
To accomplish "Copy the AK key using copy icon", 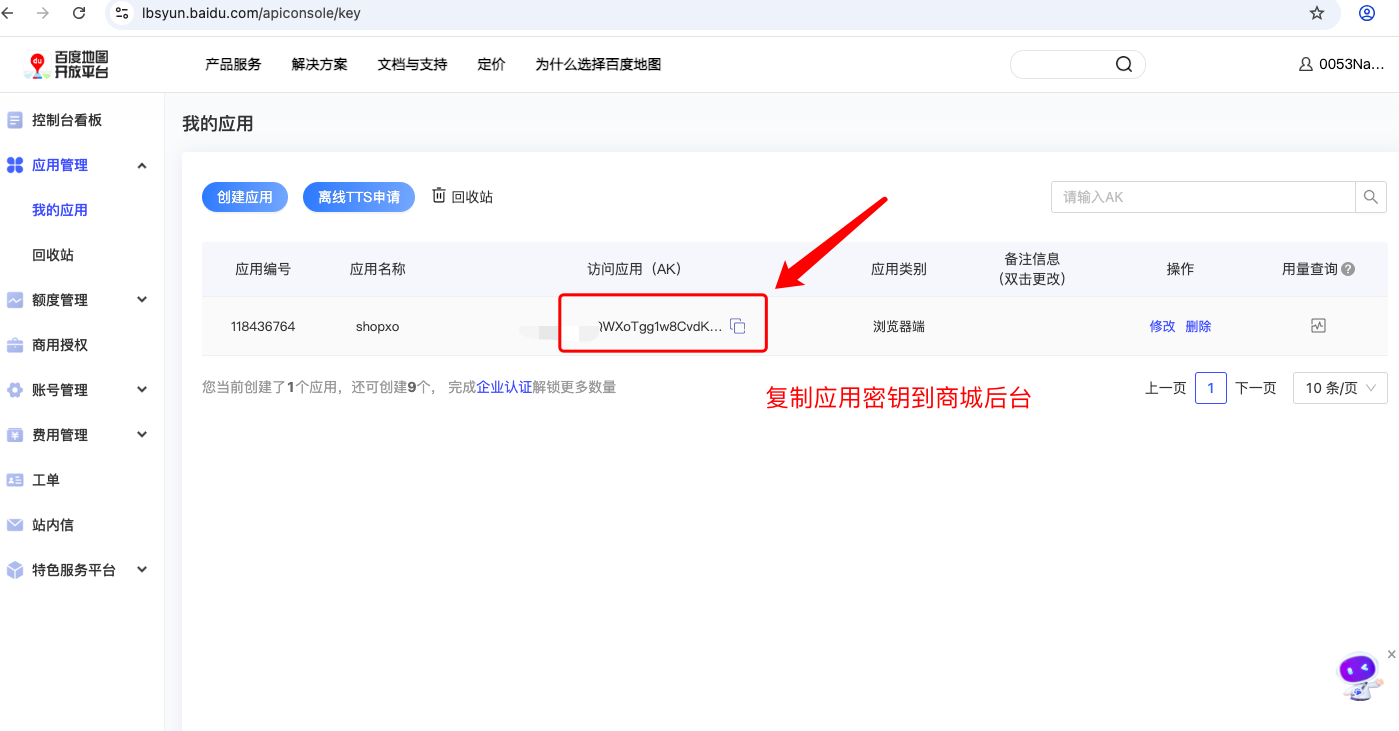I will (x=738, y=326).
